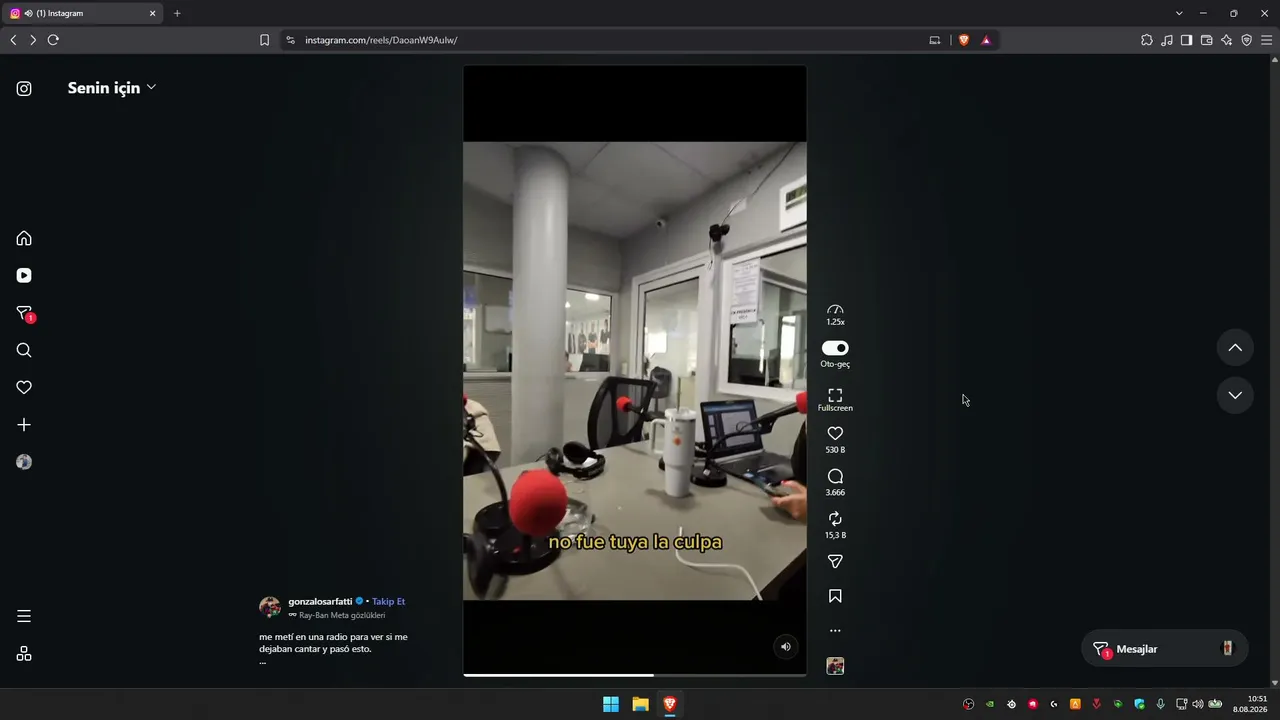
Task: Open your profile avatar in the sidebar
Action: pos(24,462)
